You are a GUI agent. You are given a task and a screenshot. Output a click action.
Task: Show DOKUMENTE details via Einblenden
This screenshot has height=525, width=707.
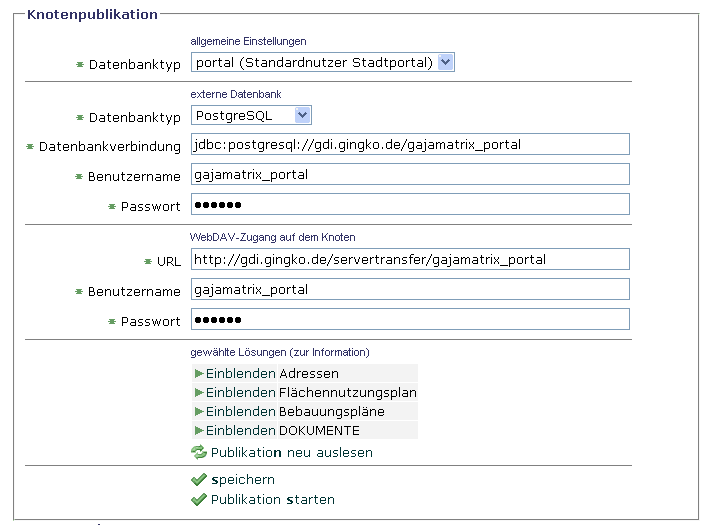tap(241, 430)
